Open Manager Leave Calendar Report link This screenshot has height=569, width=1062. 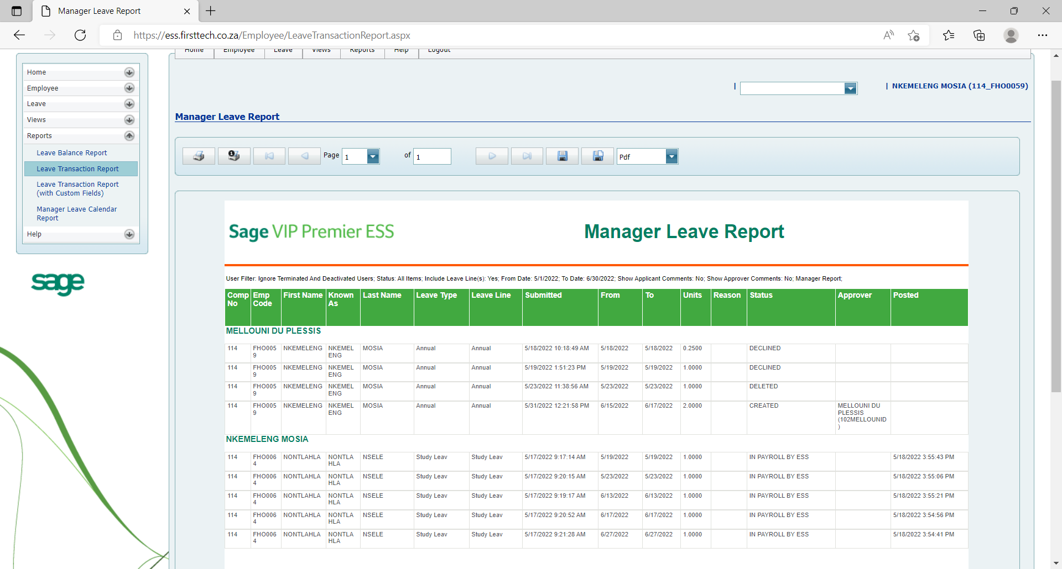point(77,213)
